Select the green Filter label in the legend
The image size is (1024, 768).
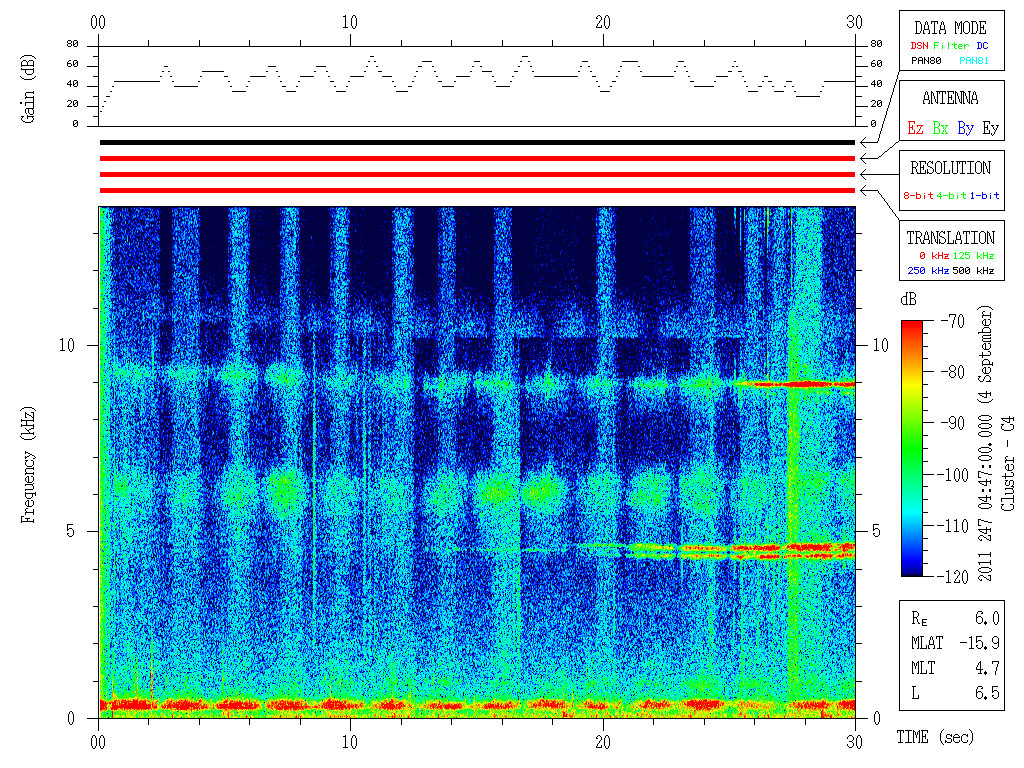point(951,46)
